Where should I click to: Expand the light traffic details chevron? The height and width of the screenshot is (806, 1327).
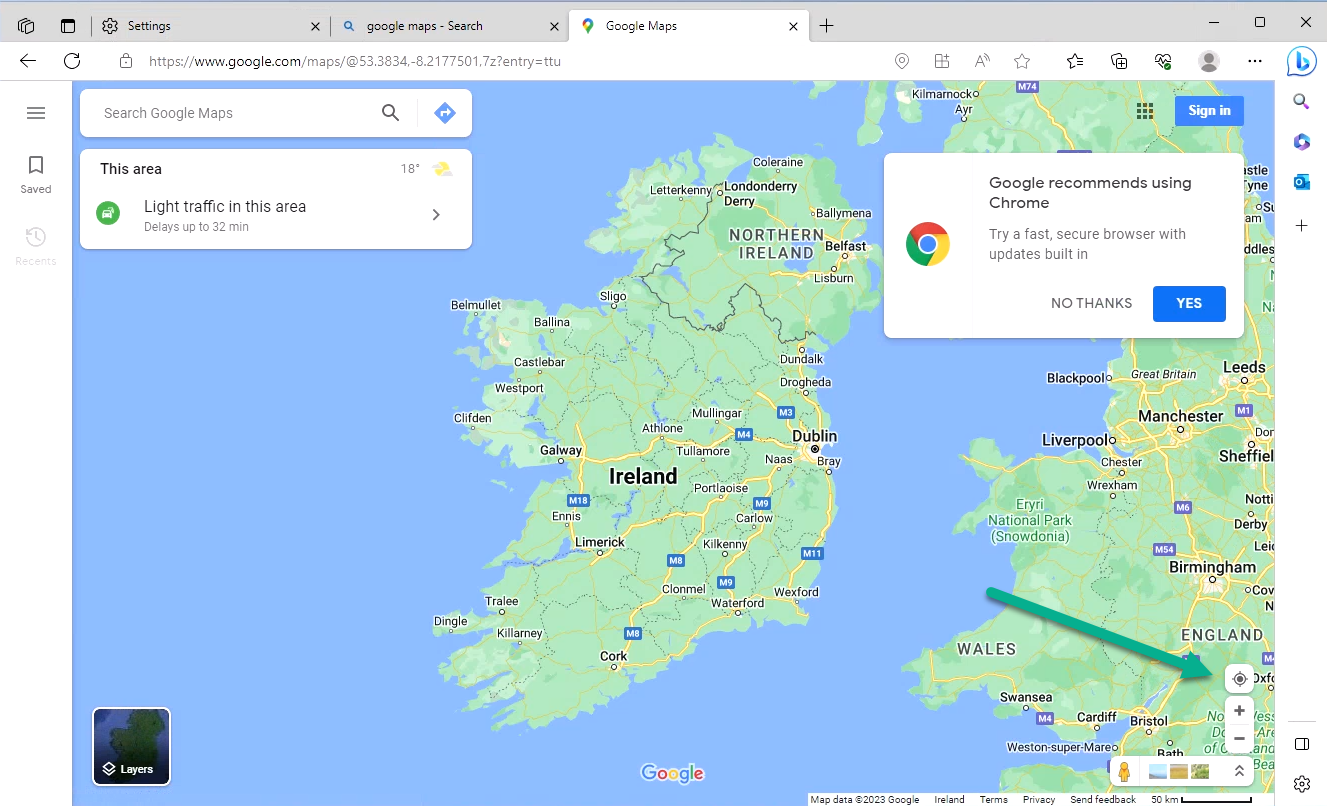coord(436,214)
